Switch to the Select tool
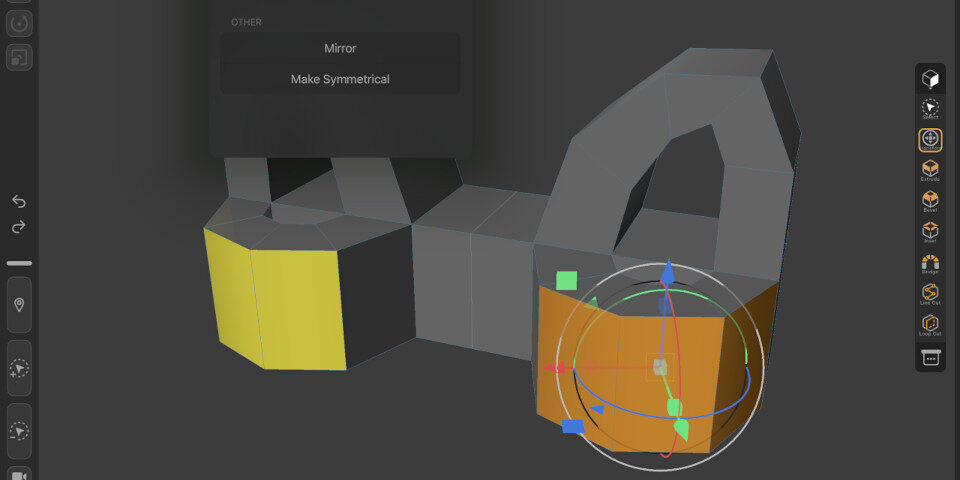The image size is (960, 480). [930, 108]
